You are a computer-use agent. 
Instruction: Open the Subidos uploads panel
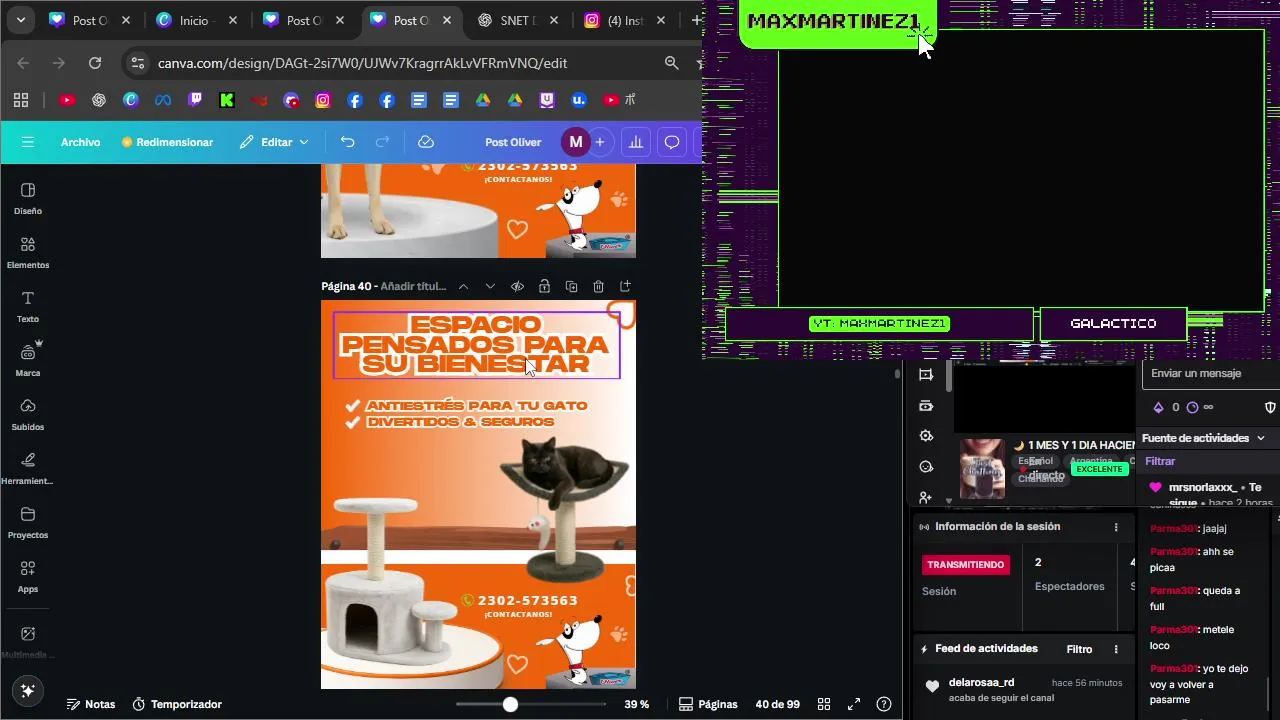28,415
